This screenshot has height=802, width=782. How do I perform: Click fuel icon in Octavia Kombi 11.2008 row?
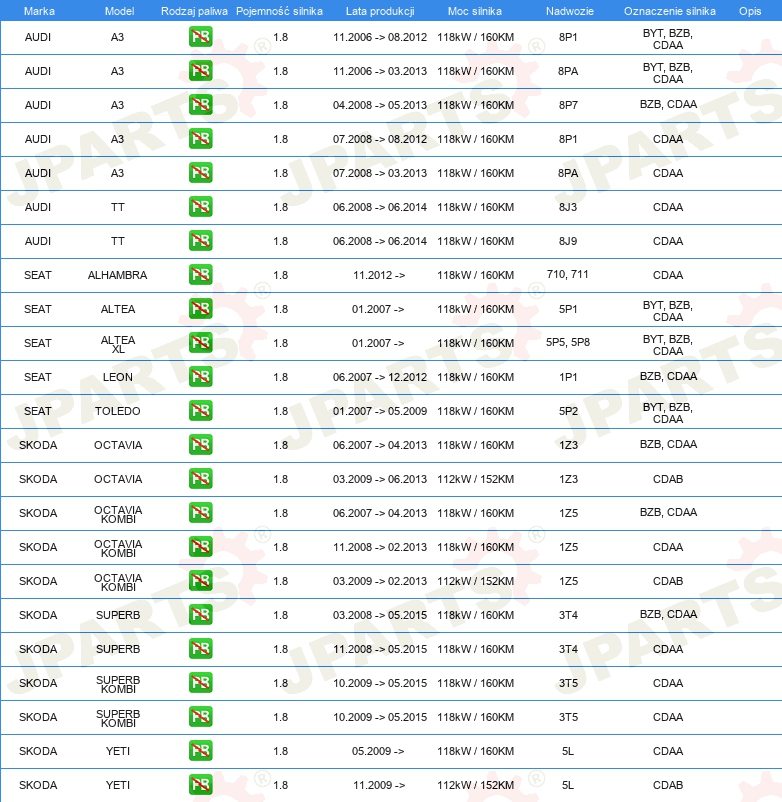point(200,547)
